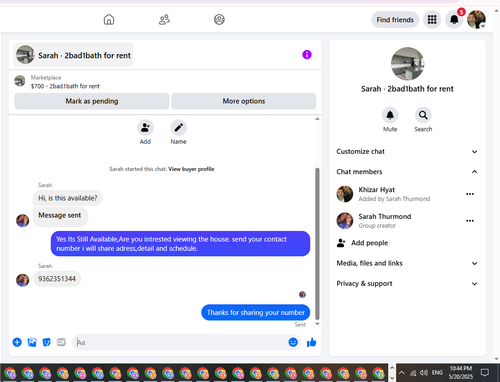
Task: Choose a sticker icon in composer
Action: click(x=47, y=342)
